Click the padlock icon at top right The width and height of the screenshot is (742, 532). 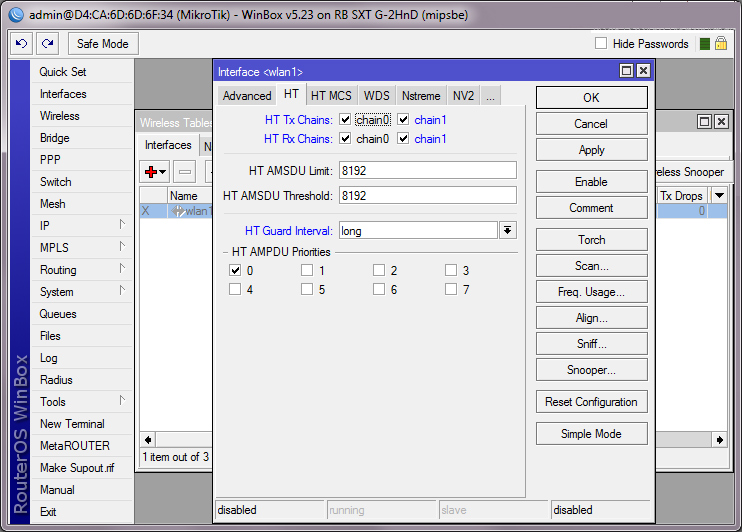click(x=720, y=44)
